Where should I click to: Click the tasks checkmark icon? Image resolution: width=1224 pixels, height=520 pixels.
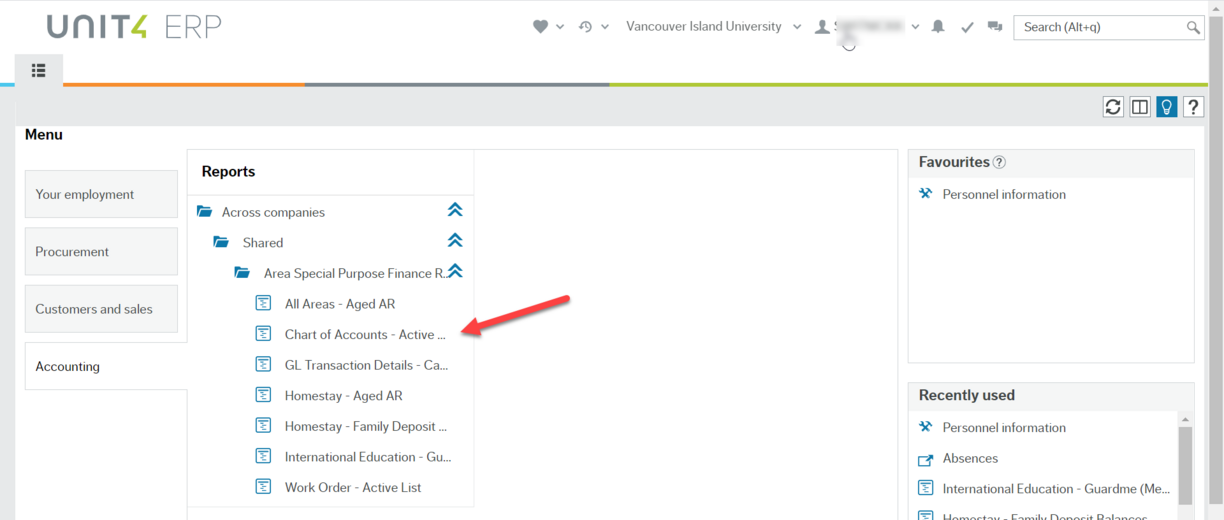click(967, 27)
